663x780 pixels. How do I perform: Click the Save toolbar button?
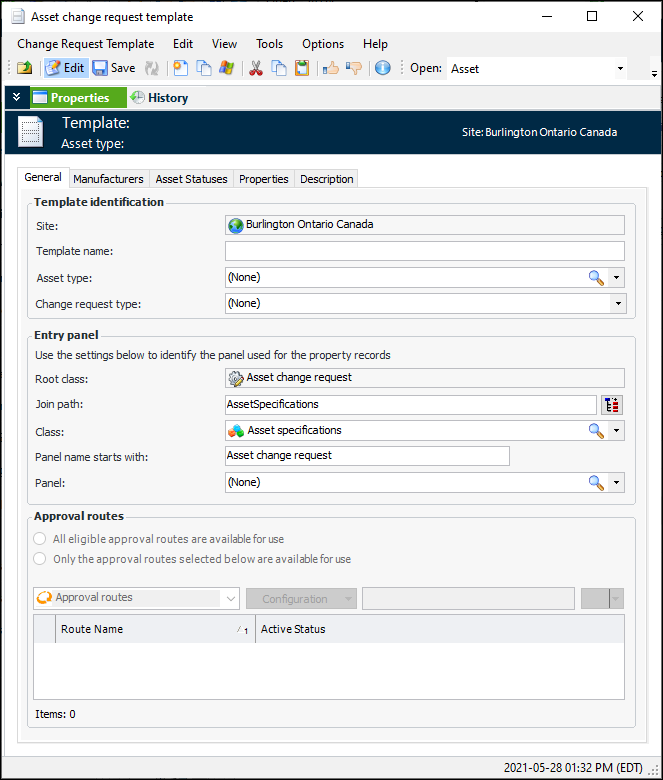coord(114,68)
